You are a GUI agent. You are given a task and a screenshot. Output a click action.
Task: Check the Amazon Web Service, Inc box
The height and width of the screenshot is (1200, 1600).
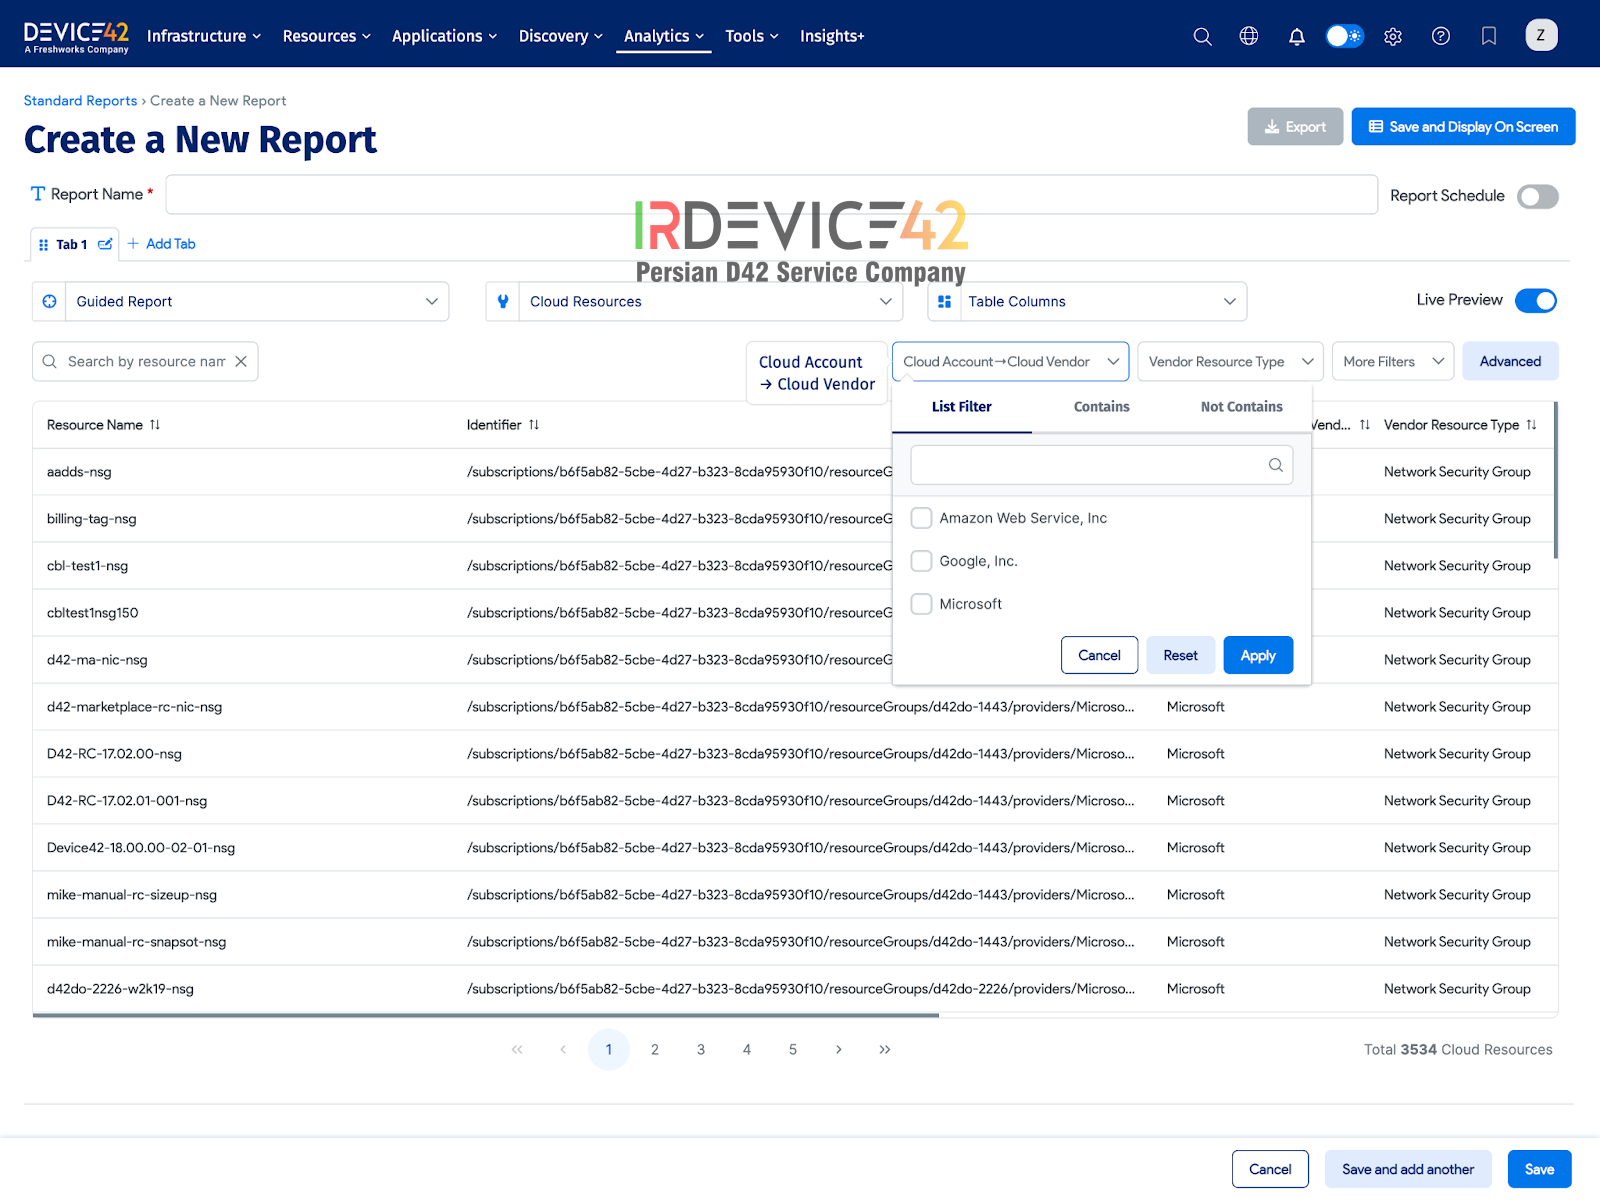pyautogui.click(x=922, y=518)
